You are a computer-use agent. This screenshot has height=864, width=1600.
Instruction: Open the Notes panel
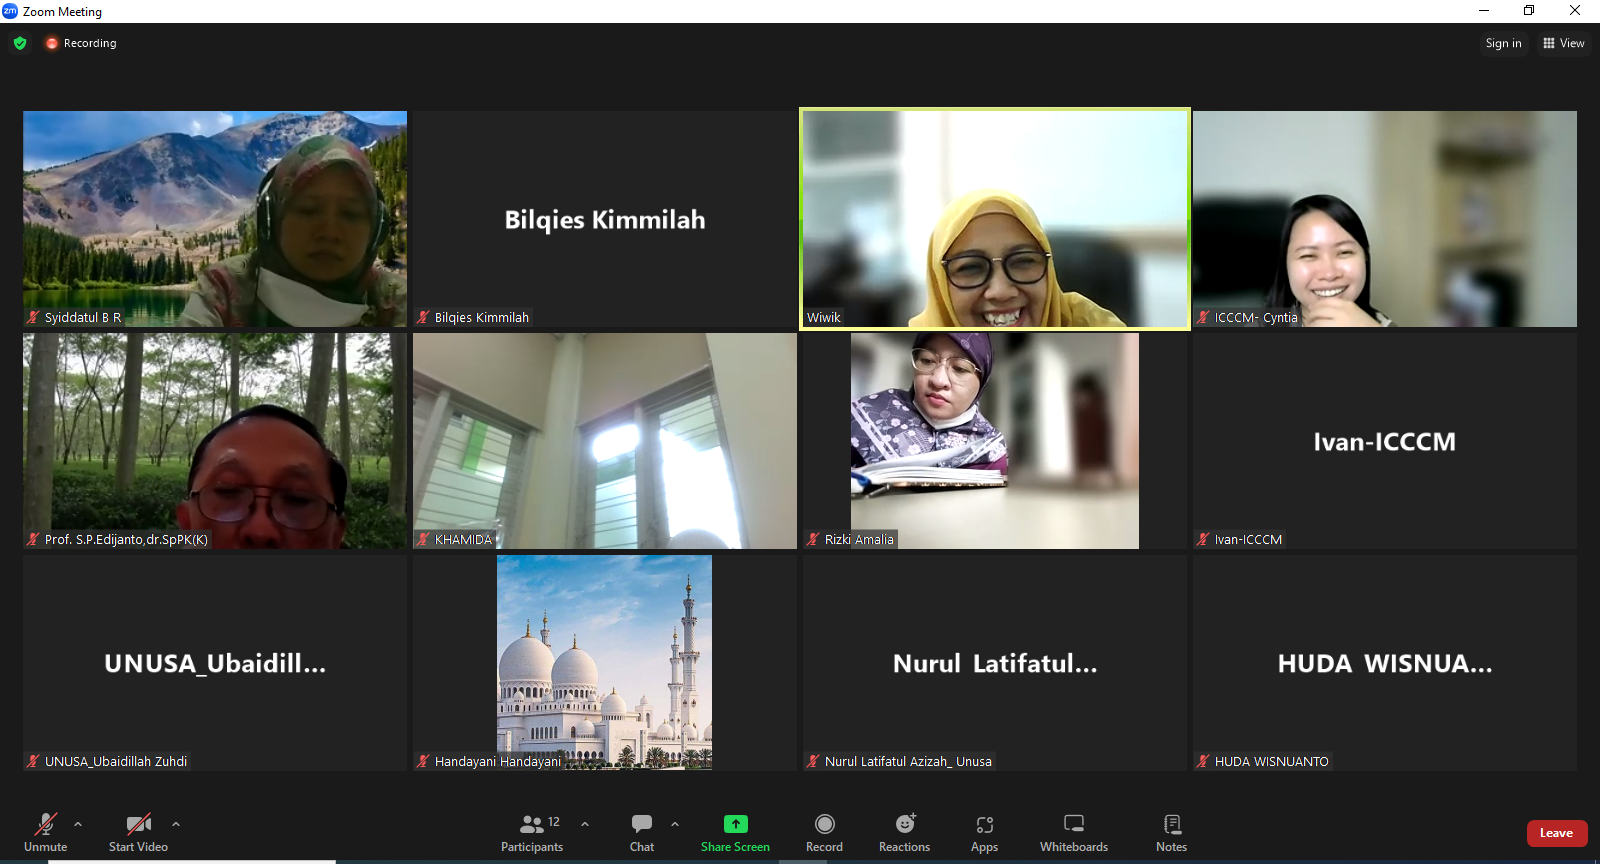click(x=1171, y=832)
